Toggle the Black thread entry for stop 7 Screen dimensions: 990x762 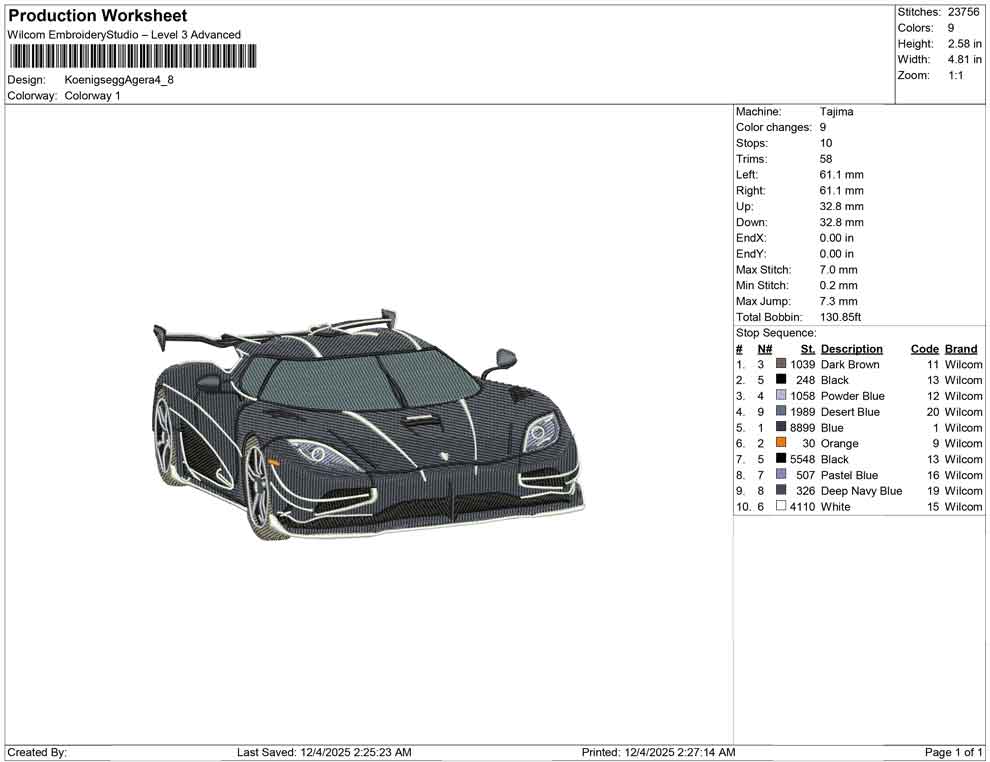[779, 459]
